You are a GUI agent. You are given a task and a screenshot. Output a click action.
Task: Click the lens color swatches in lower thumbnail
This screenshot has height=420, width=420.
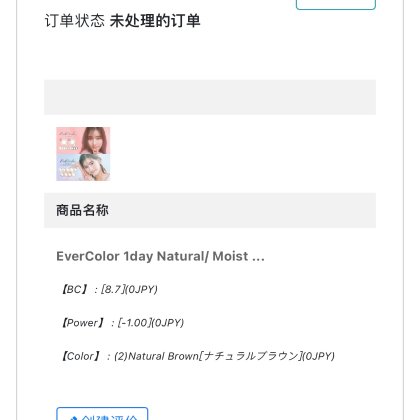click(x=69, y=172)
